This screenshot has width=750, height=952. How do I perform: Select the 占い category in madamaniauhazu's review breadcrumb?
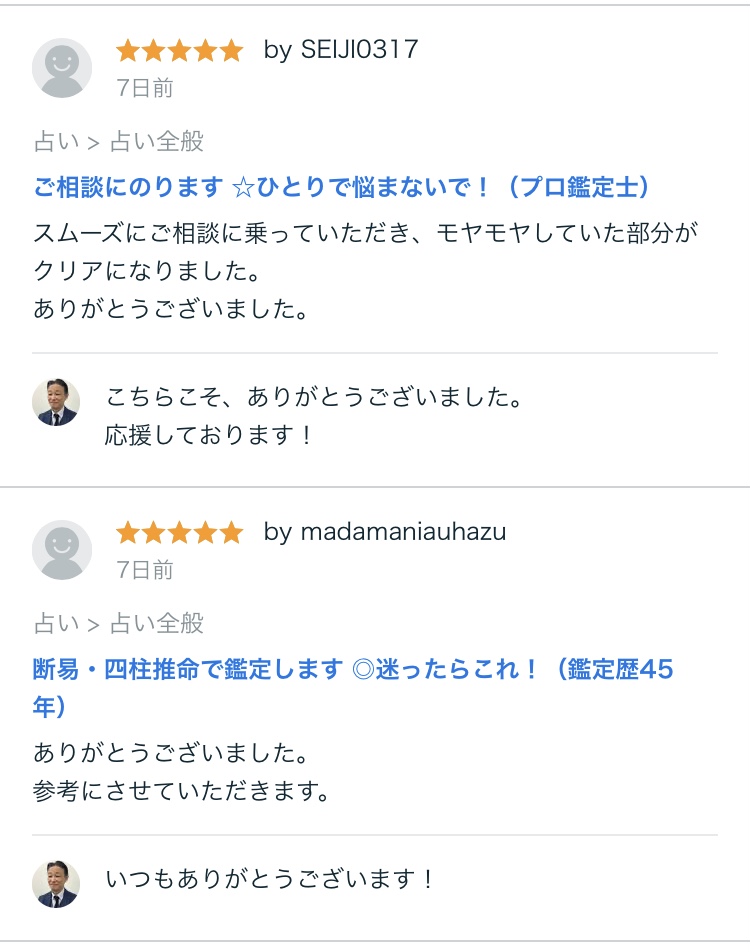point(56,624)
